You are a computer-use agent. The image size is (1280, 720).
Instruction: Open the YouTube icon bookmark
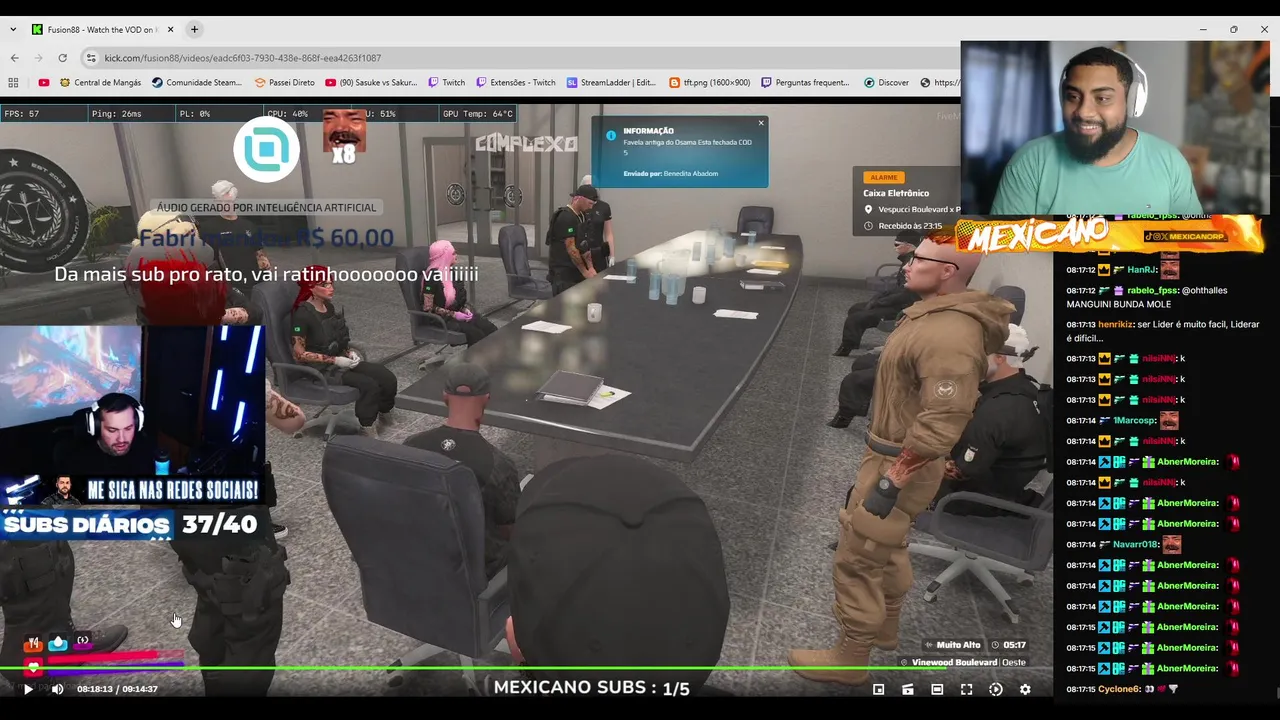43,83
